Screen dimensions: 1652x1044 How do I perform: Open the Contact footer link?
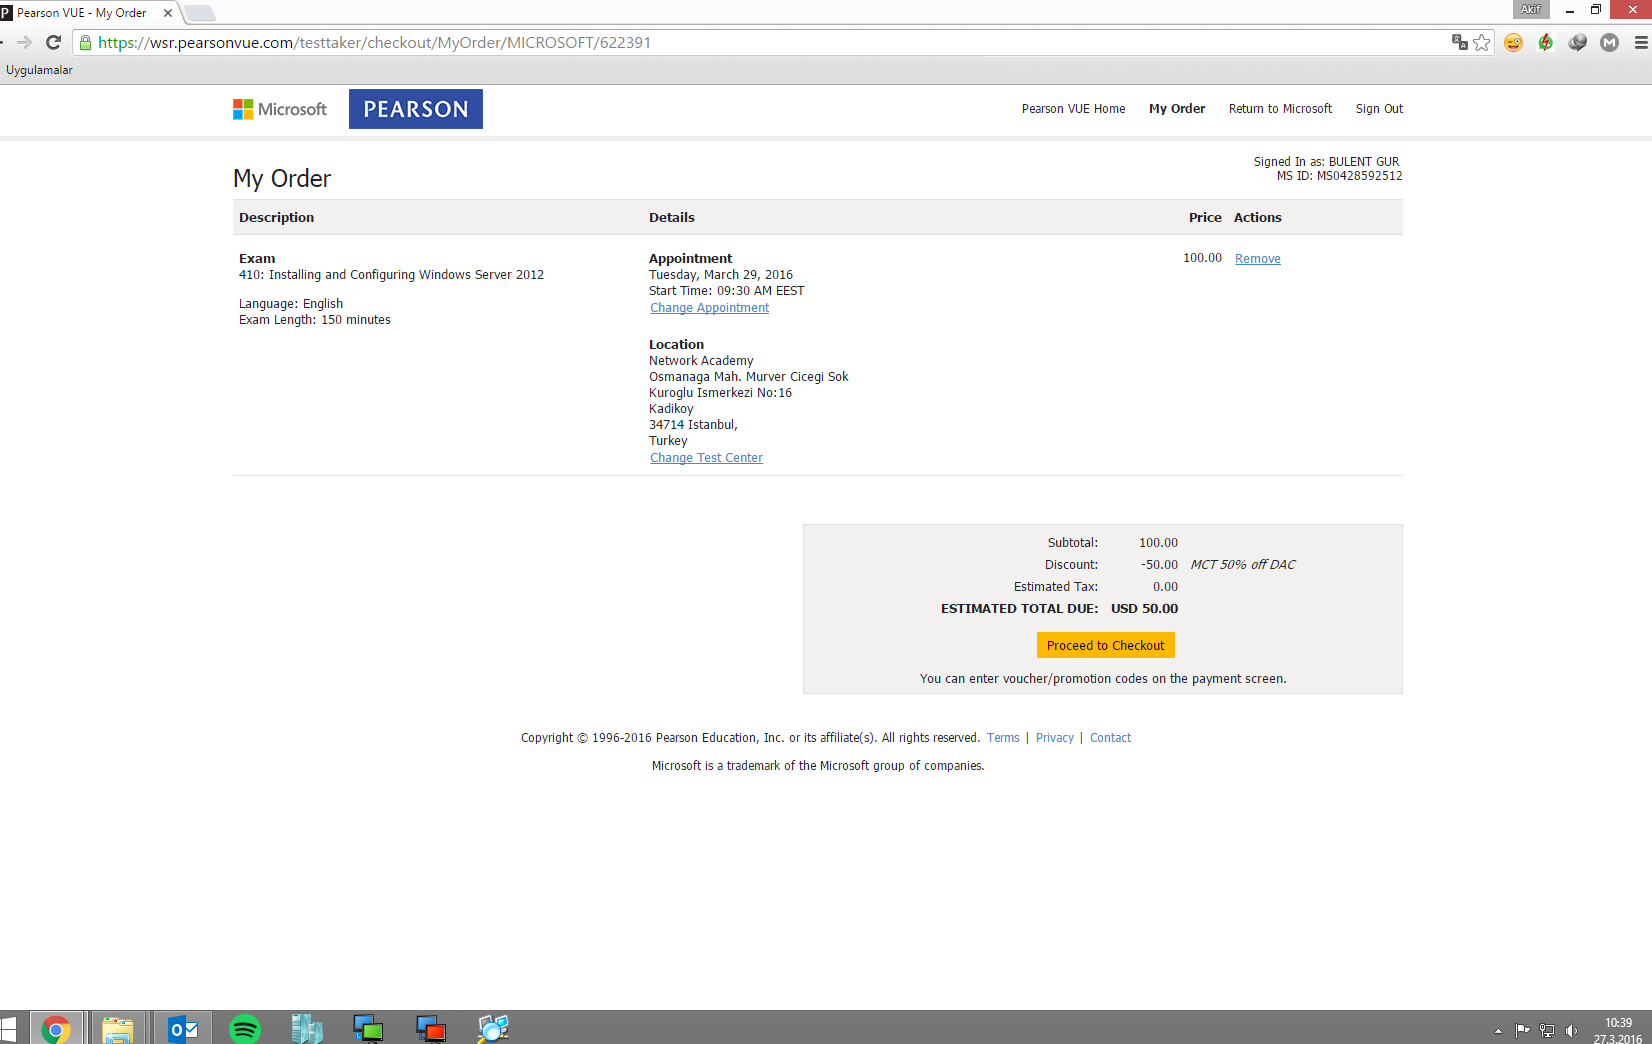(1110, 738)
